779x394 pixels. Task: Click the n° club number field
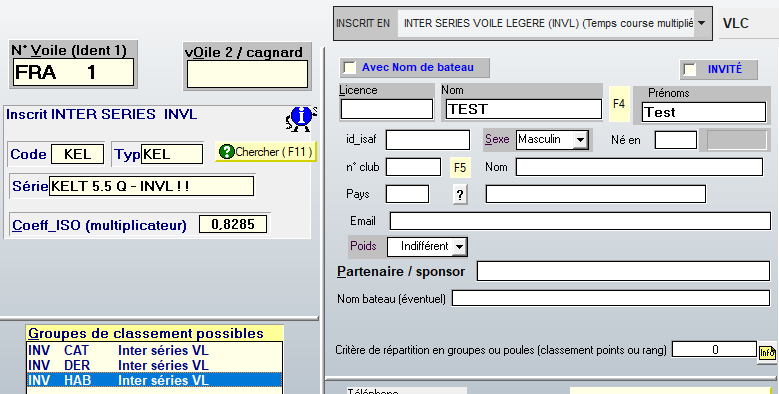click(413, 167)
